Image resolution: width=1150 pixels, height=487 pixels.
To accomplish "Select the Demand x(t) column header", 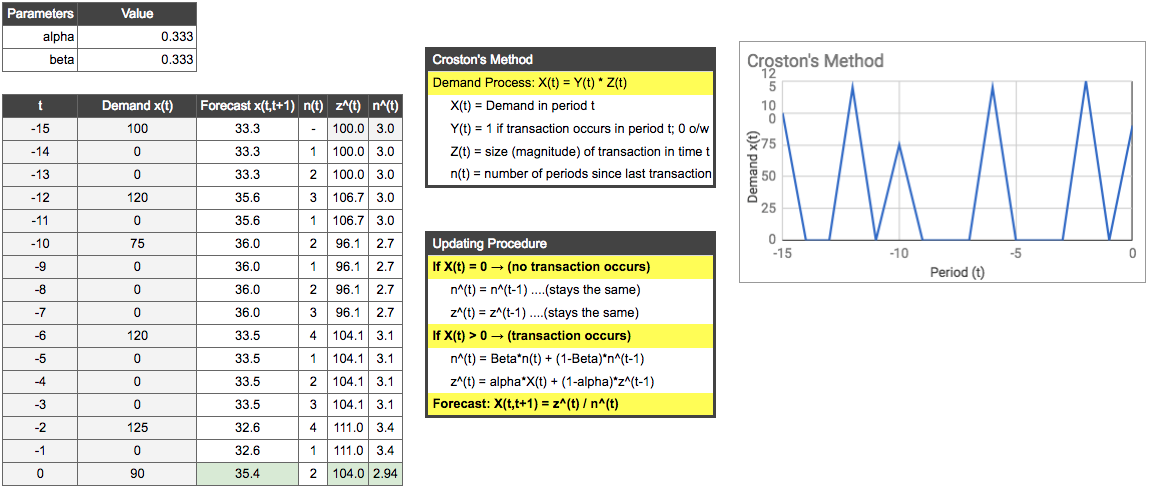I will [x=138, y=106].
